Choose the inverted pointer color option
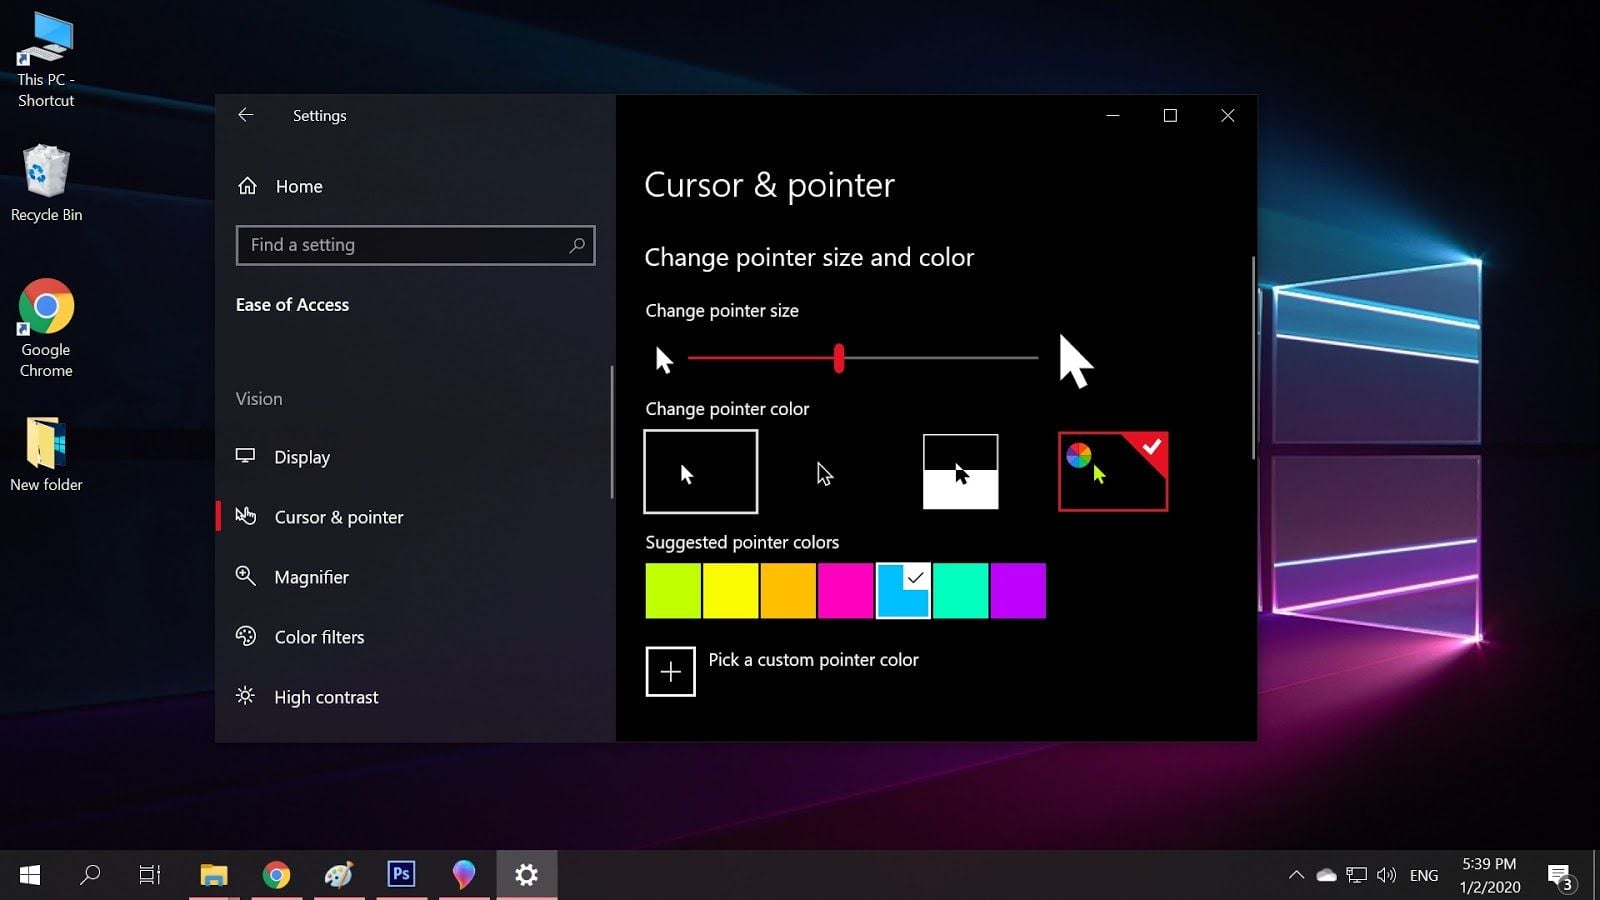 coord(960,472)
